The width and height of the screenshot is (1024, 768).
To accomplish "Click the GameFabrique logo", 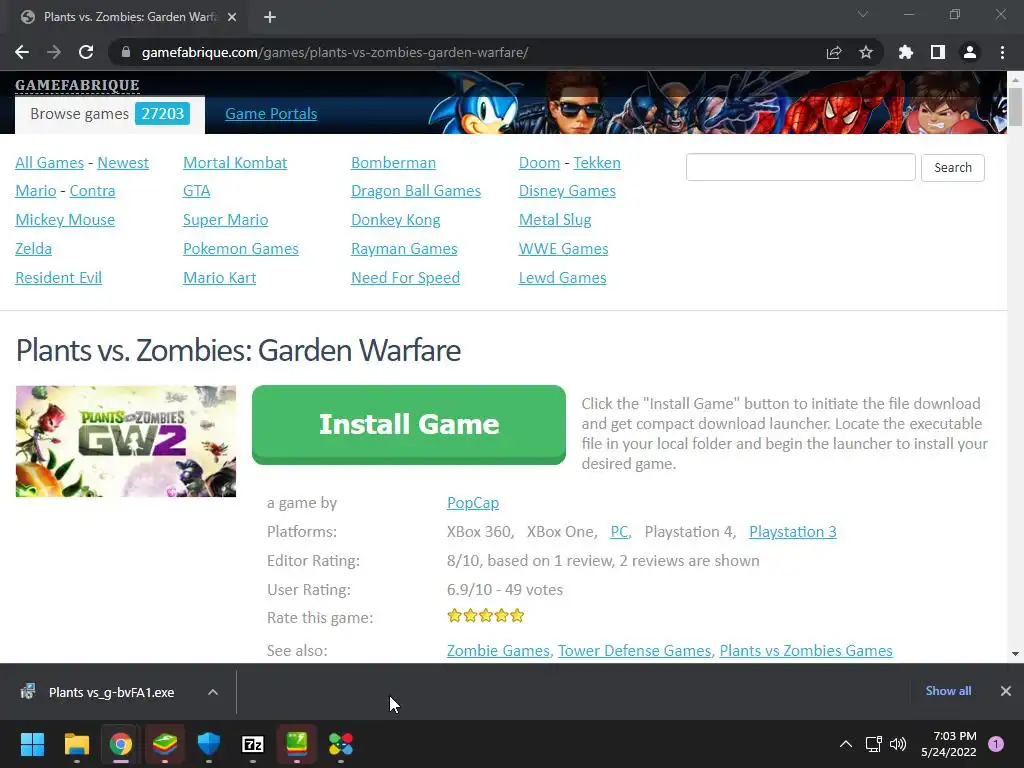I will pos(77,86).
